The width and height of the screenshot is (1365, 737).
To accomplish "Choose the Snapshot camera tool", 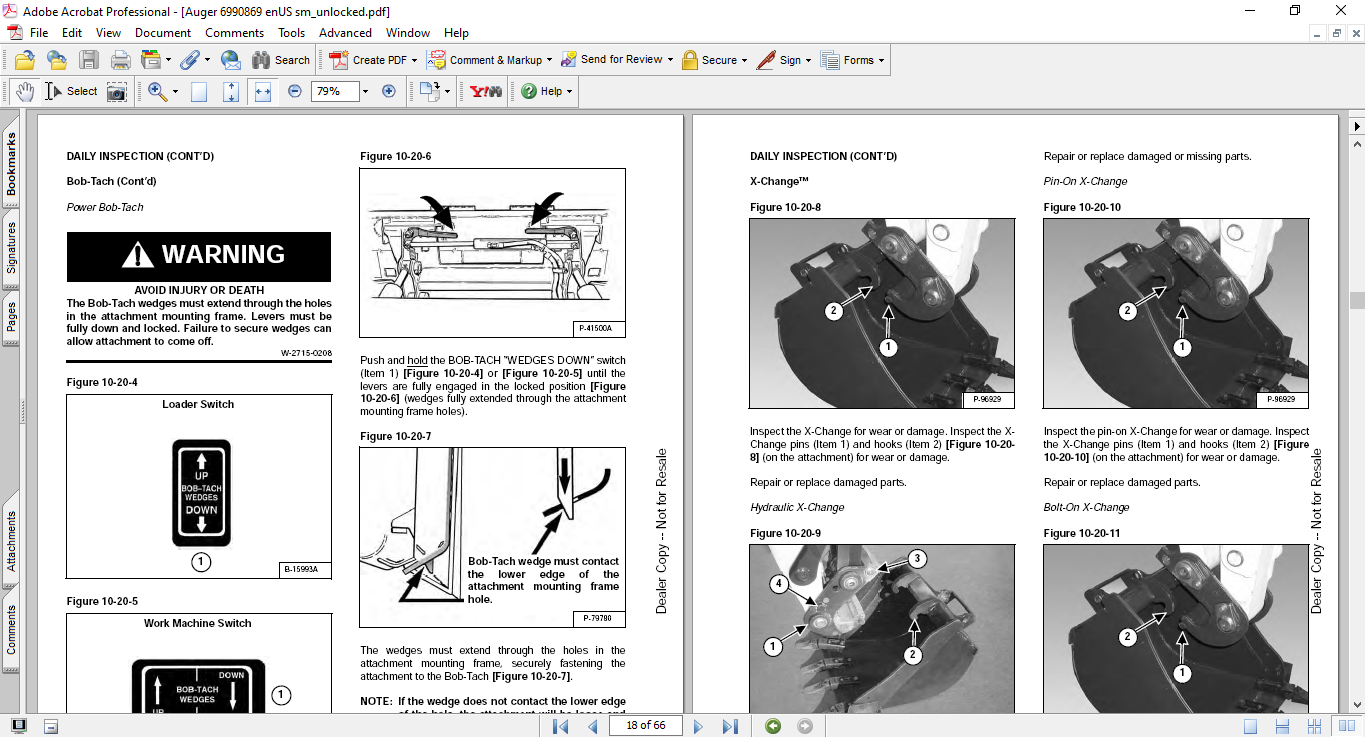I will click(117, 91).
